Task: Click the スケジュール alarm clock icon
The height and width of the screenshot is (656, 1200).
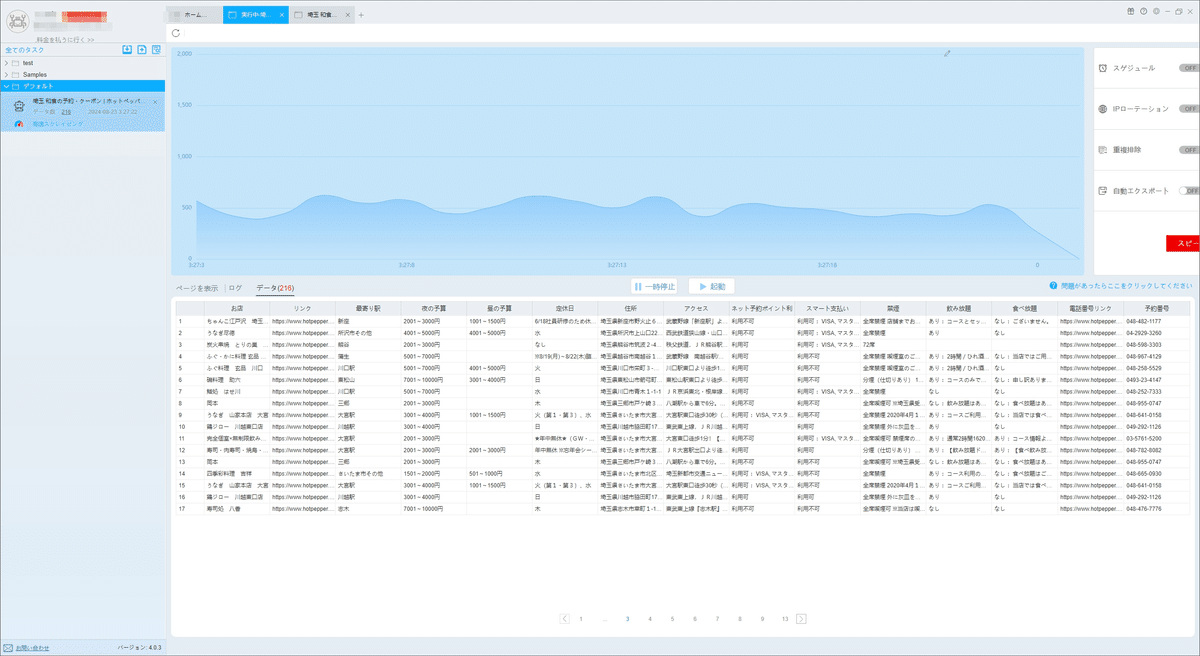Action: tap(1102, 68)
